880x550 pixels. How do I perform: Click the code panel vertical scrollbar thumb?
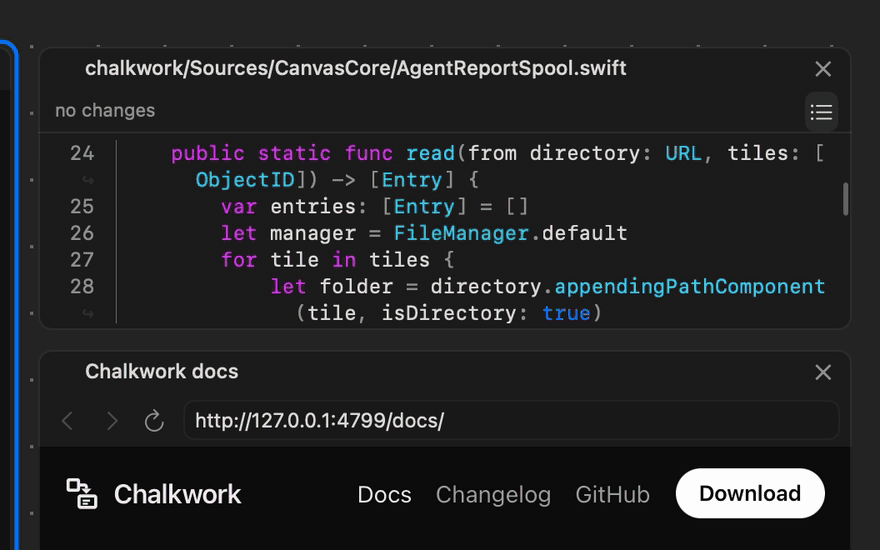click(x=845, y=199)
